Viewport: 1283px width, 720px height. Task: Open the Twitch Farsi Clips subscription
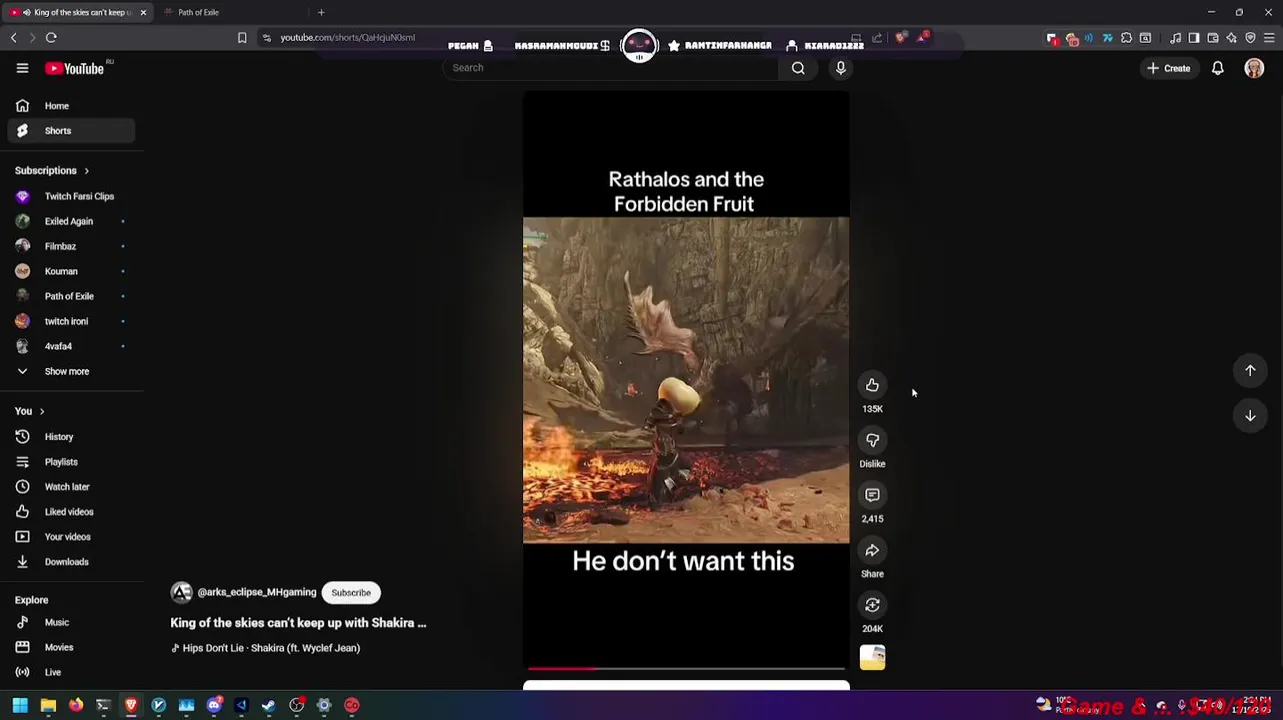(71, 197)
